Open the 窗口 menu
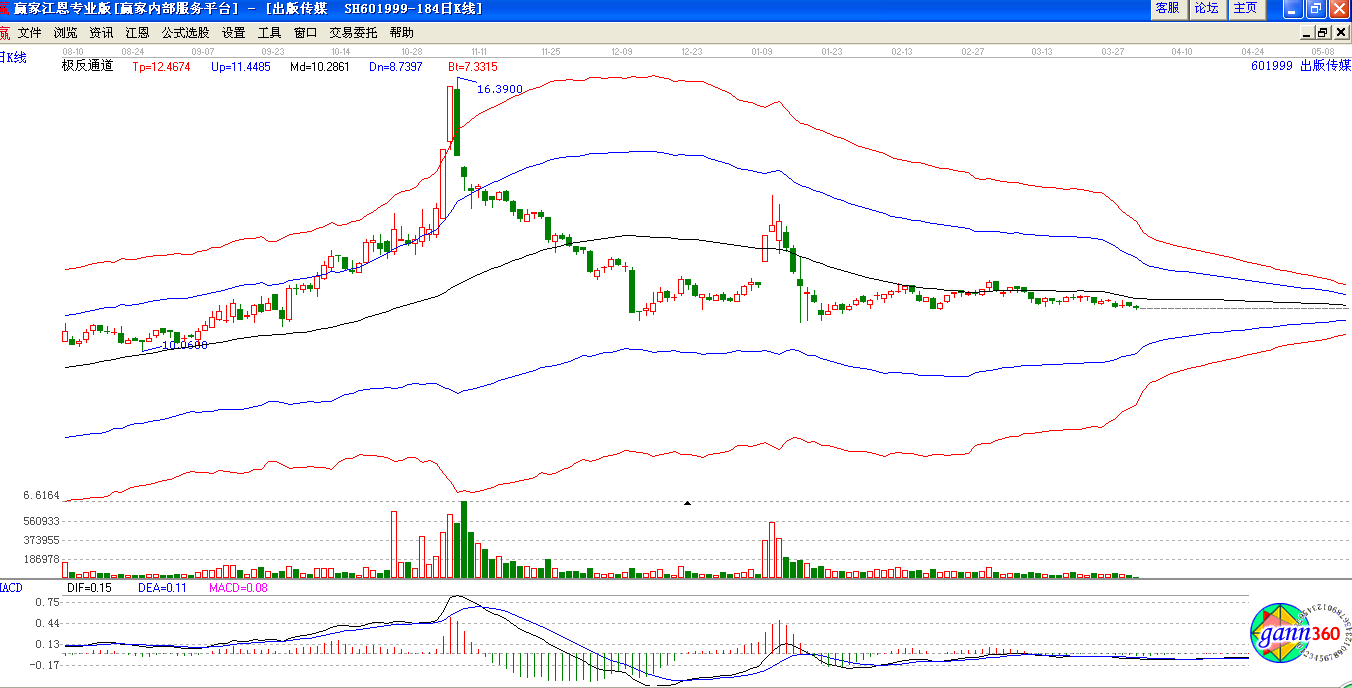1352x688 pixels. 305,33
